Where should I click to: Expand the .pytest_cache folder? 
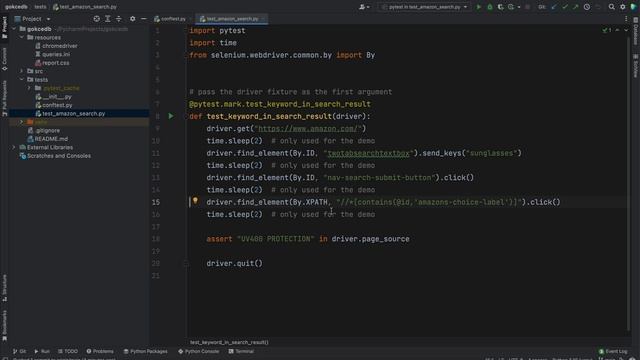pos(29,88)
